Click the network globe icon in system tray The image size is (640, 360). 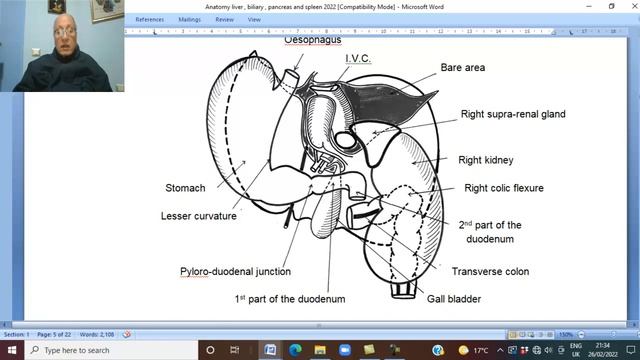(x=537, y=350)
